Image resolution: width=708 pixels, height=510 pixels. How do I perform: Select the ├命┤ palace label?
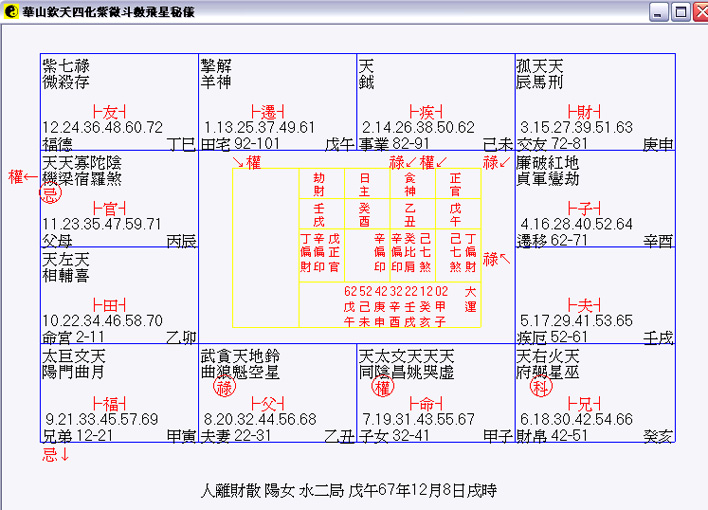(x=425, y=403)
